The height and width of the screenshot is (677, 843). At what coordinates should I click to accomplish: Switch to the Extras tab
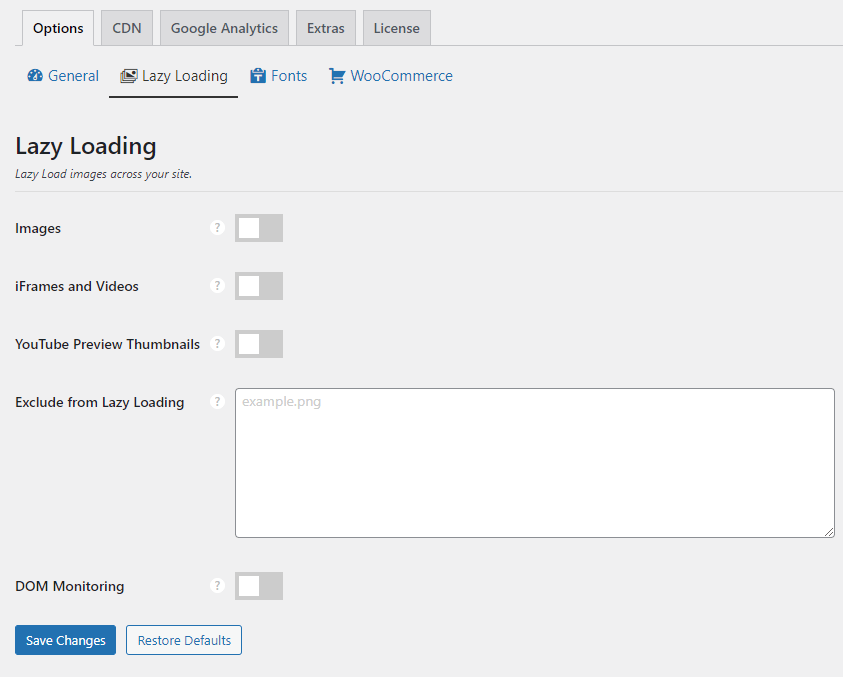[325, 28]
